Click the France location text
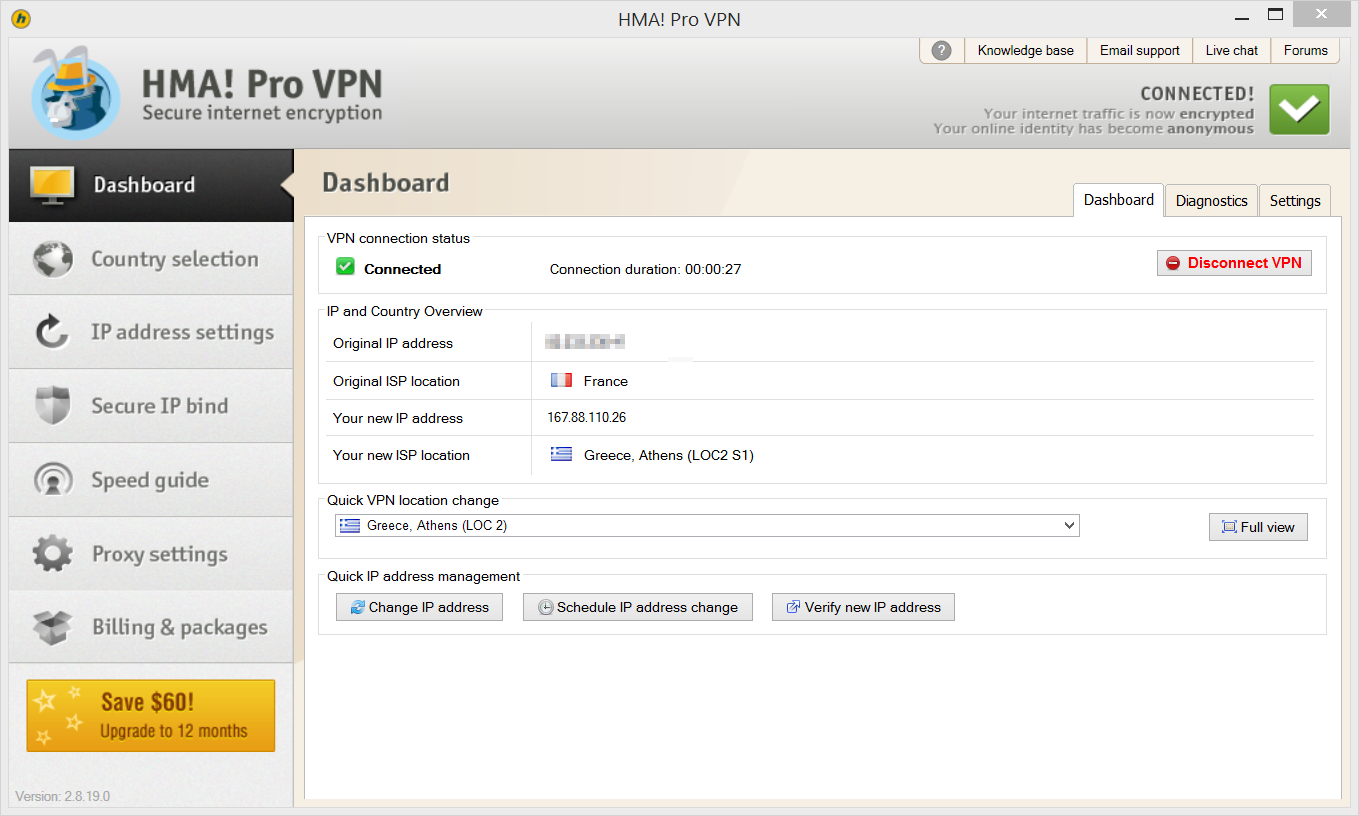The width and height of the screenshot is (1359, 816). (606, 381)
